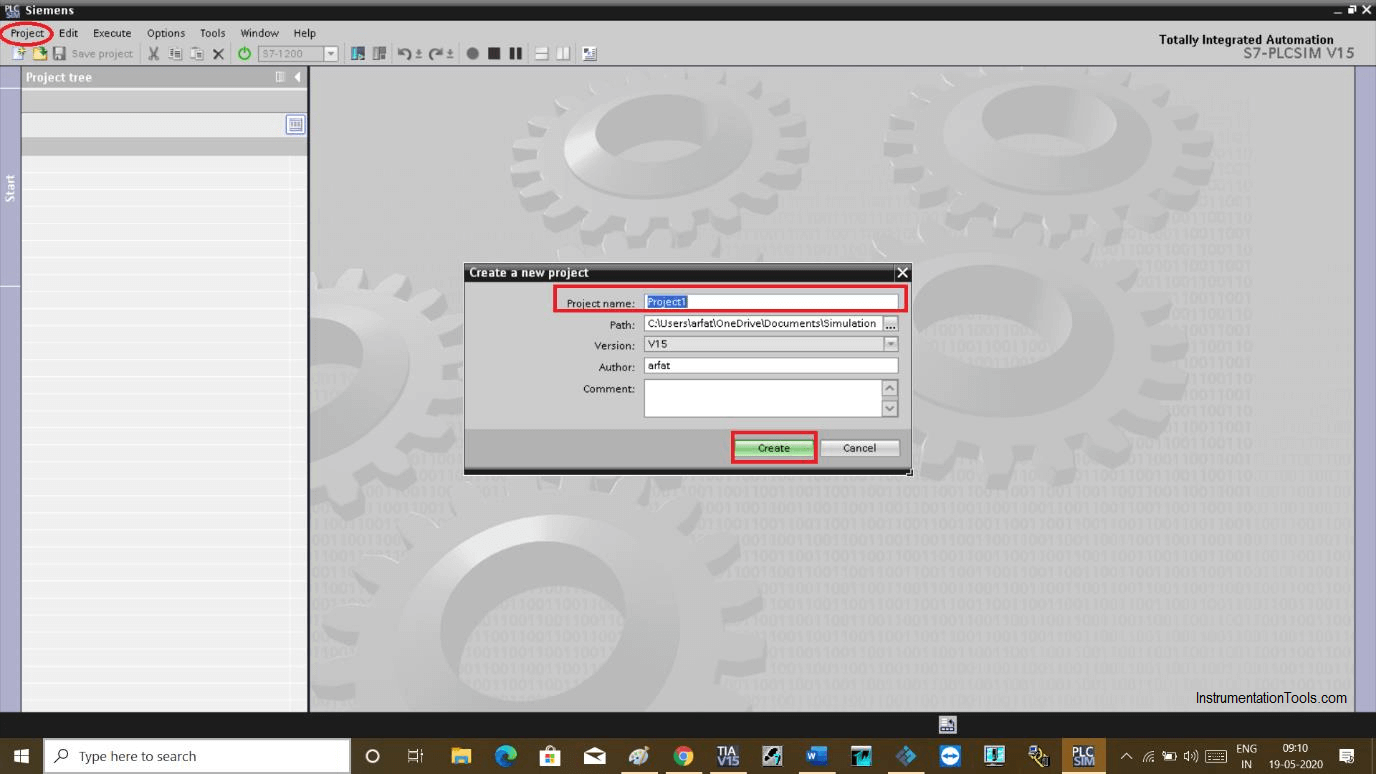Click the Comment box scroll up arrow
Viewport: 1376px width, 774px height.
[890, 388]
